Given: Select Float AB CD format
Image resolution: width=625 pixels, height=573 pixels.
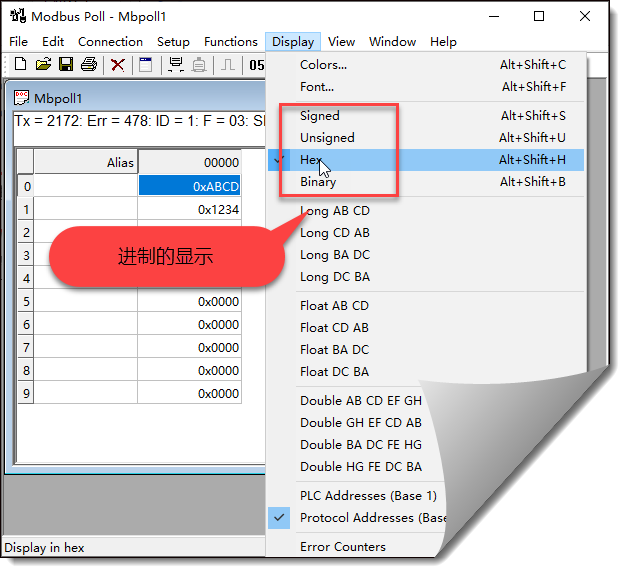Looking at the screenshot, I should pyautogui.click(x=426, y=306).
